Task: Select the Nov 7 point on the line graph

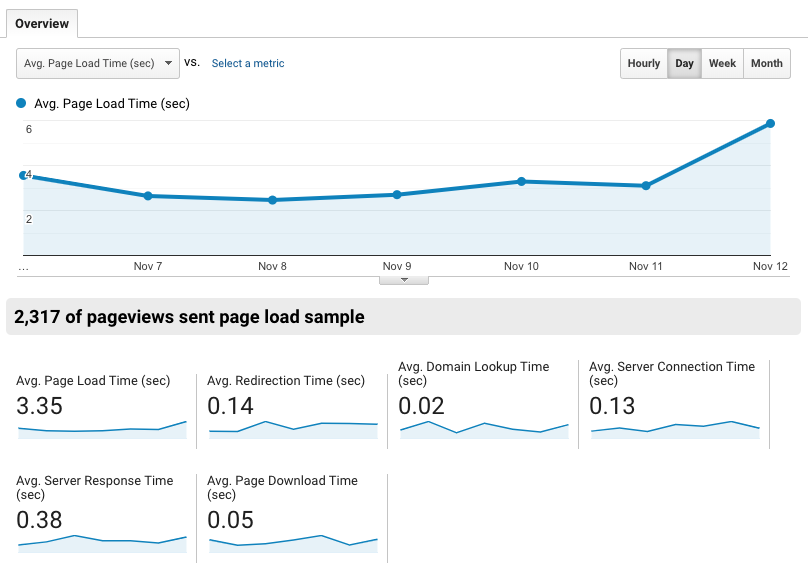Action: point(147,197)
